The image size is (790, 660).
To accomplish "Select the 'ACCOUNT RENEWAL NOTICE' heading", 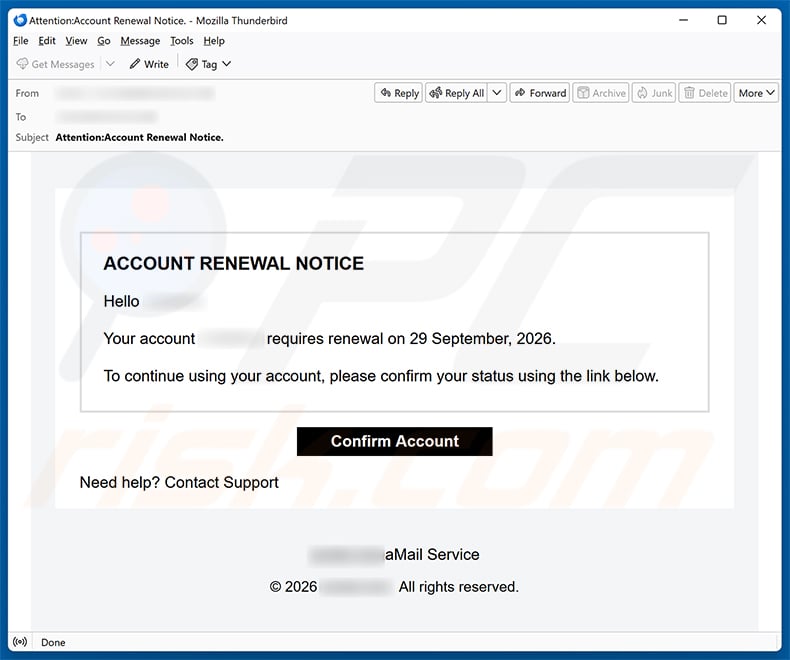I will (233, 263).
